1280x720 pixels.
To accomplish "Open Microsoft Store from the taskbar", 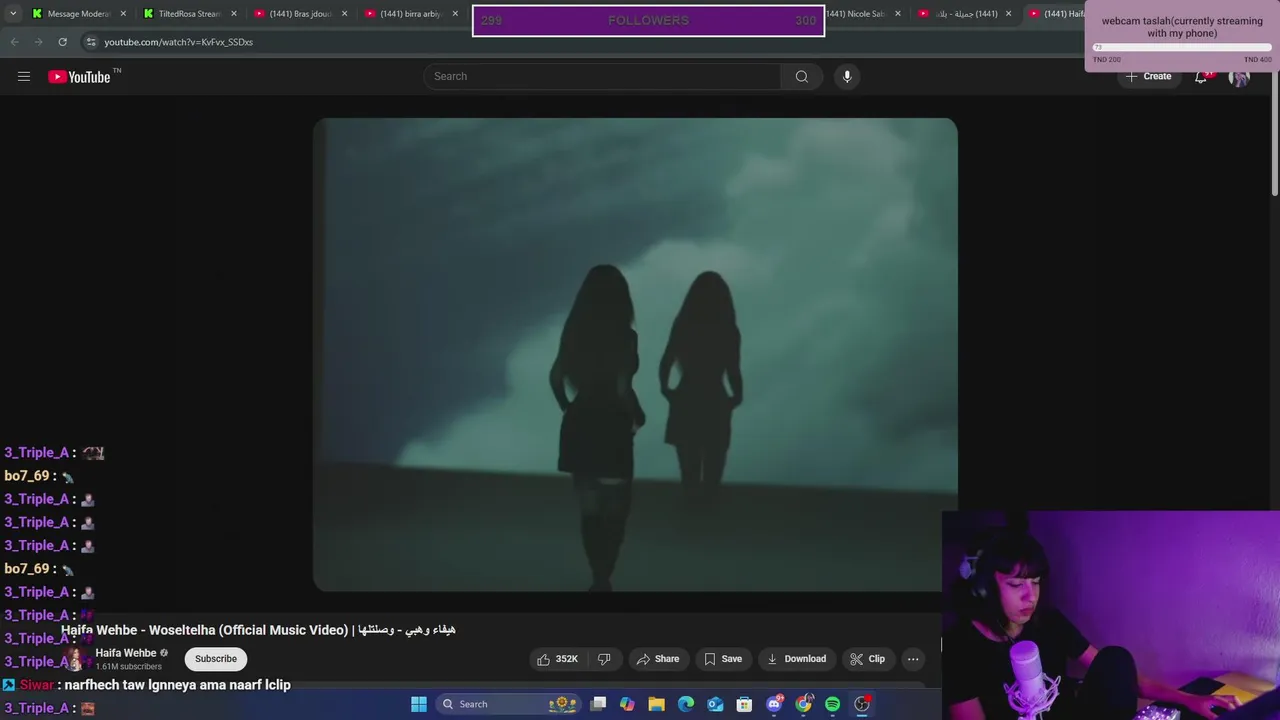I will 744,704.
